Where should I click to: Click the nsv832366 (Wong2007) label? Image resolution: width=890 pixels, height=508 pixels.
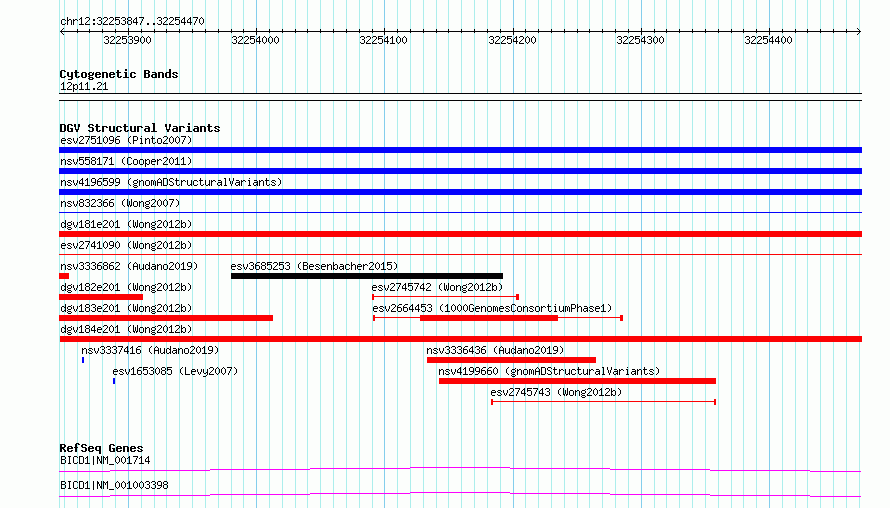pyautogui.click(x=120, y=203)
